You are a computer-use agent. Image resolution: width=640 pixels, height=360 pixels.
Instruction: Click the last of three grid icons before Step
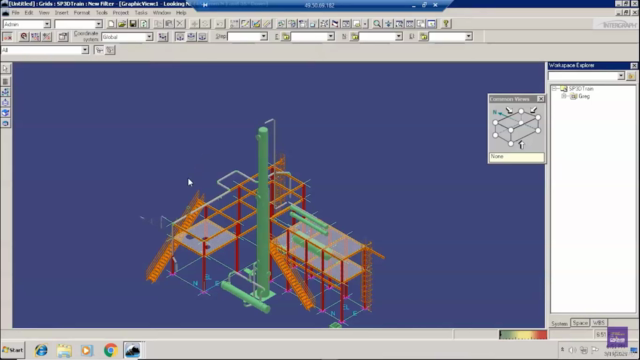click(202, 37)
